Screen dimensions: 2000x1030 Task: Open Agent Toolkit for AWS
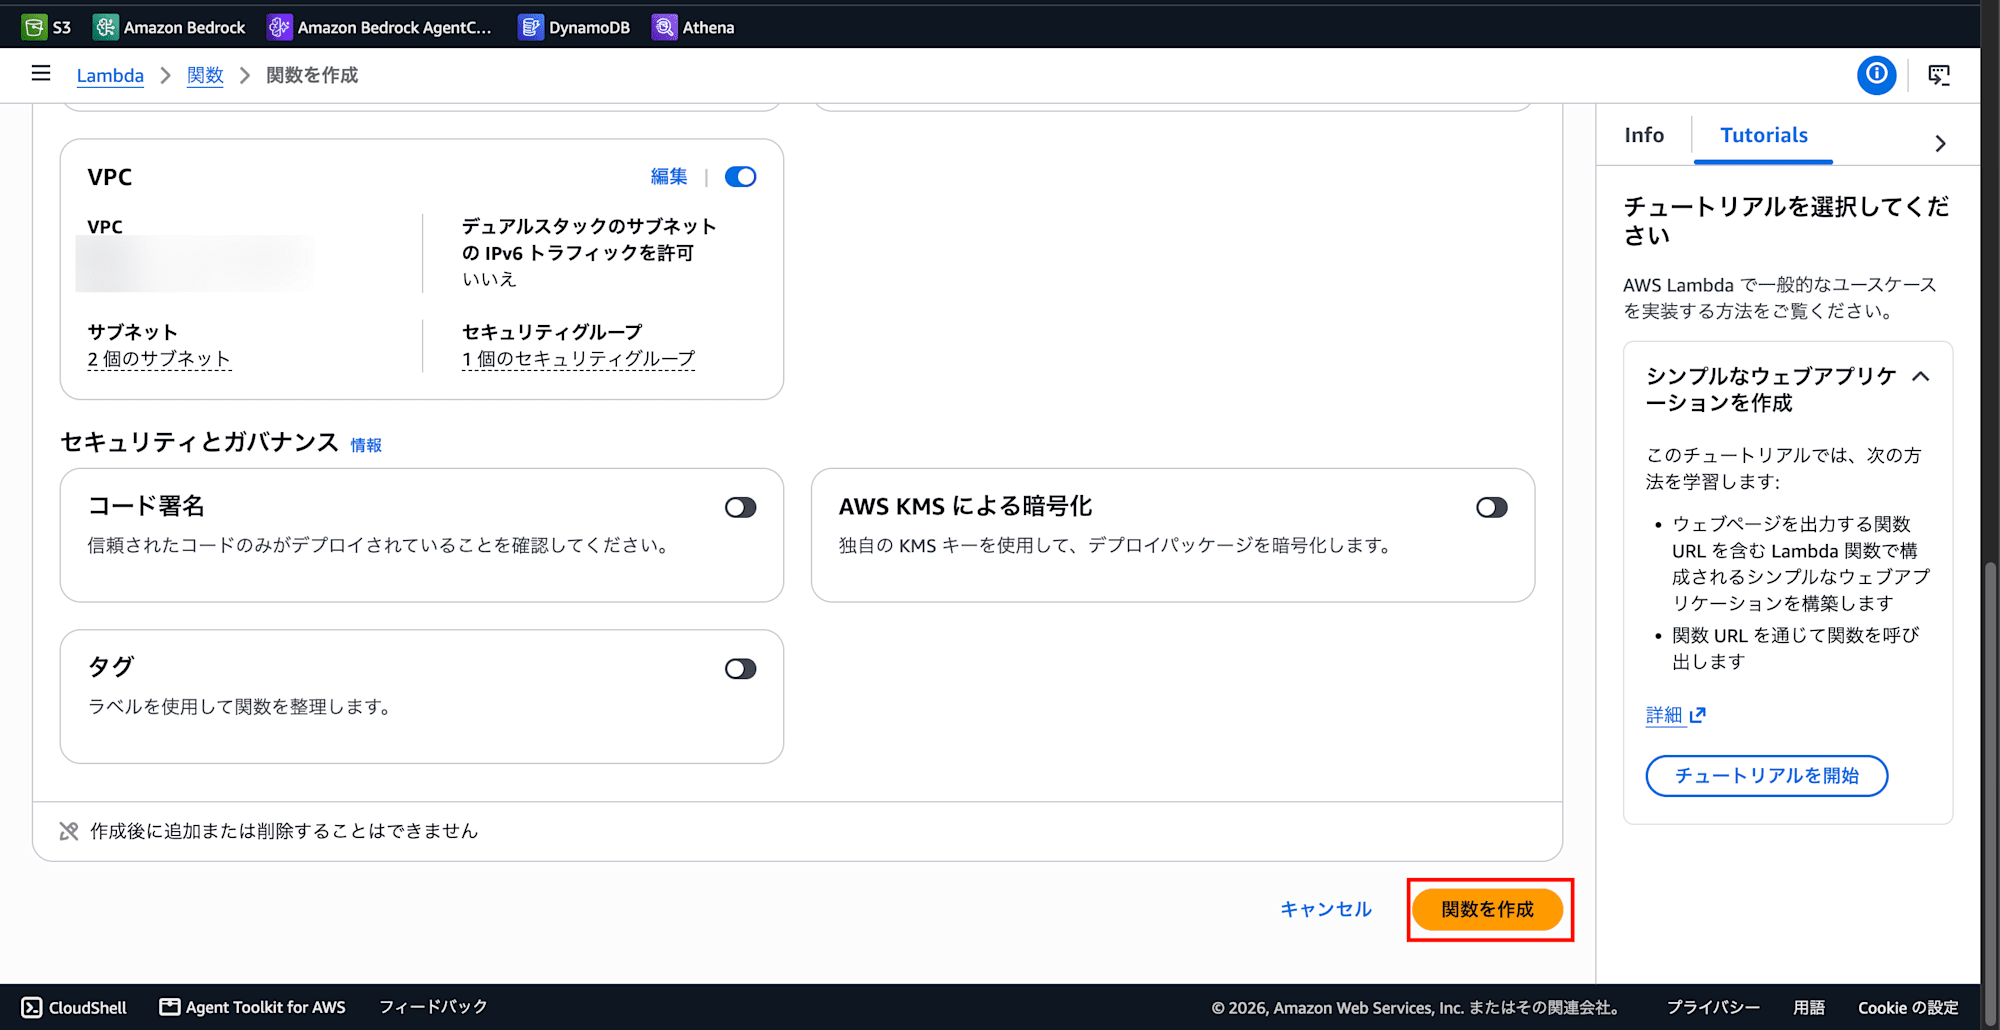pos(252,1007)
